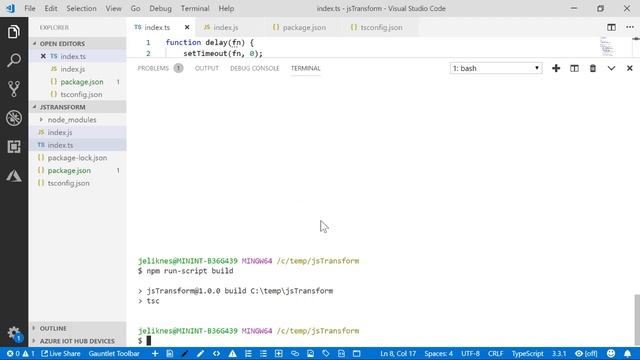Open the feedback smiley in status bar
The height and width of the screenshot is (360, 640).
coord(611,353)
